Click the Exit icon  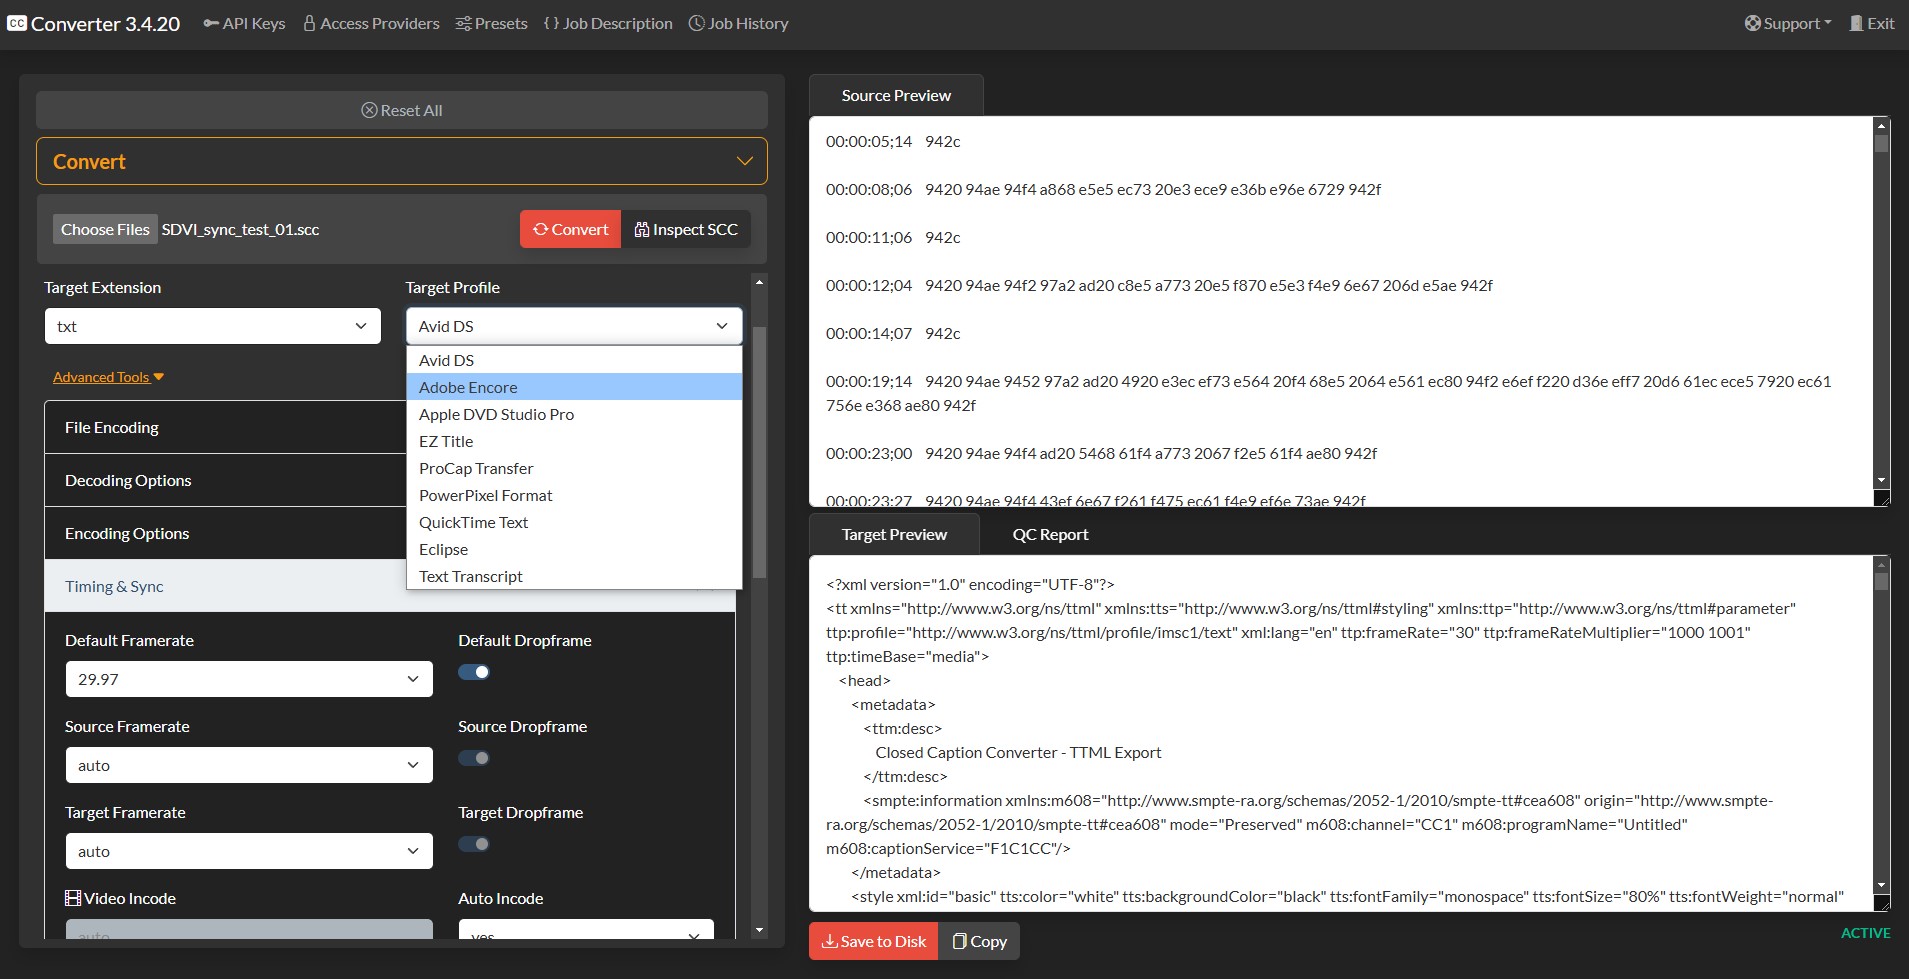[x=1855, y=23]
